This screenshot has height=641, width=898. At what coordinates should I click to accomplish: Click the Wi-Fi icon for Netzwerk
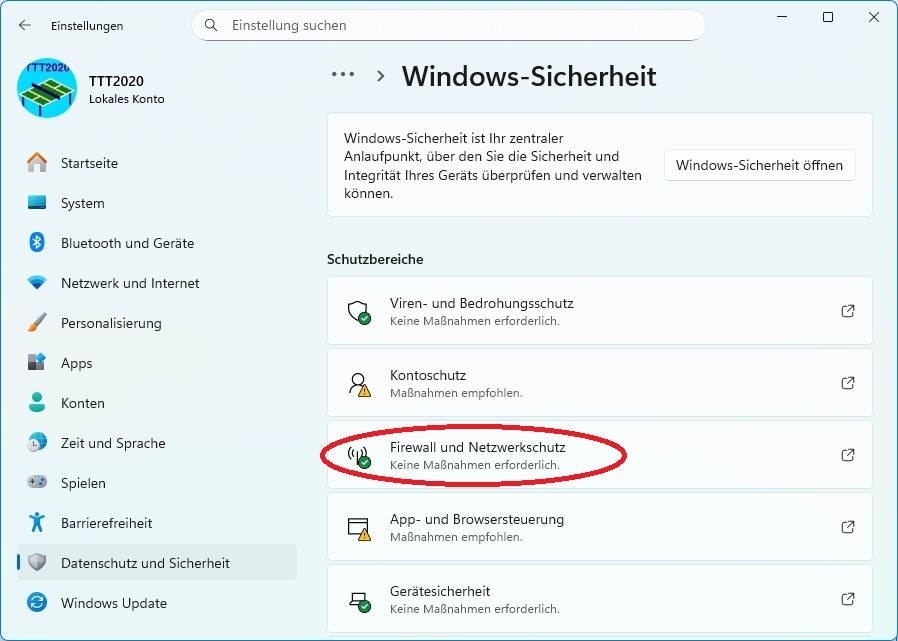click(37, 283)
